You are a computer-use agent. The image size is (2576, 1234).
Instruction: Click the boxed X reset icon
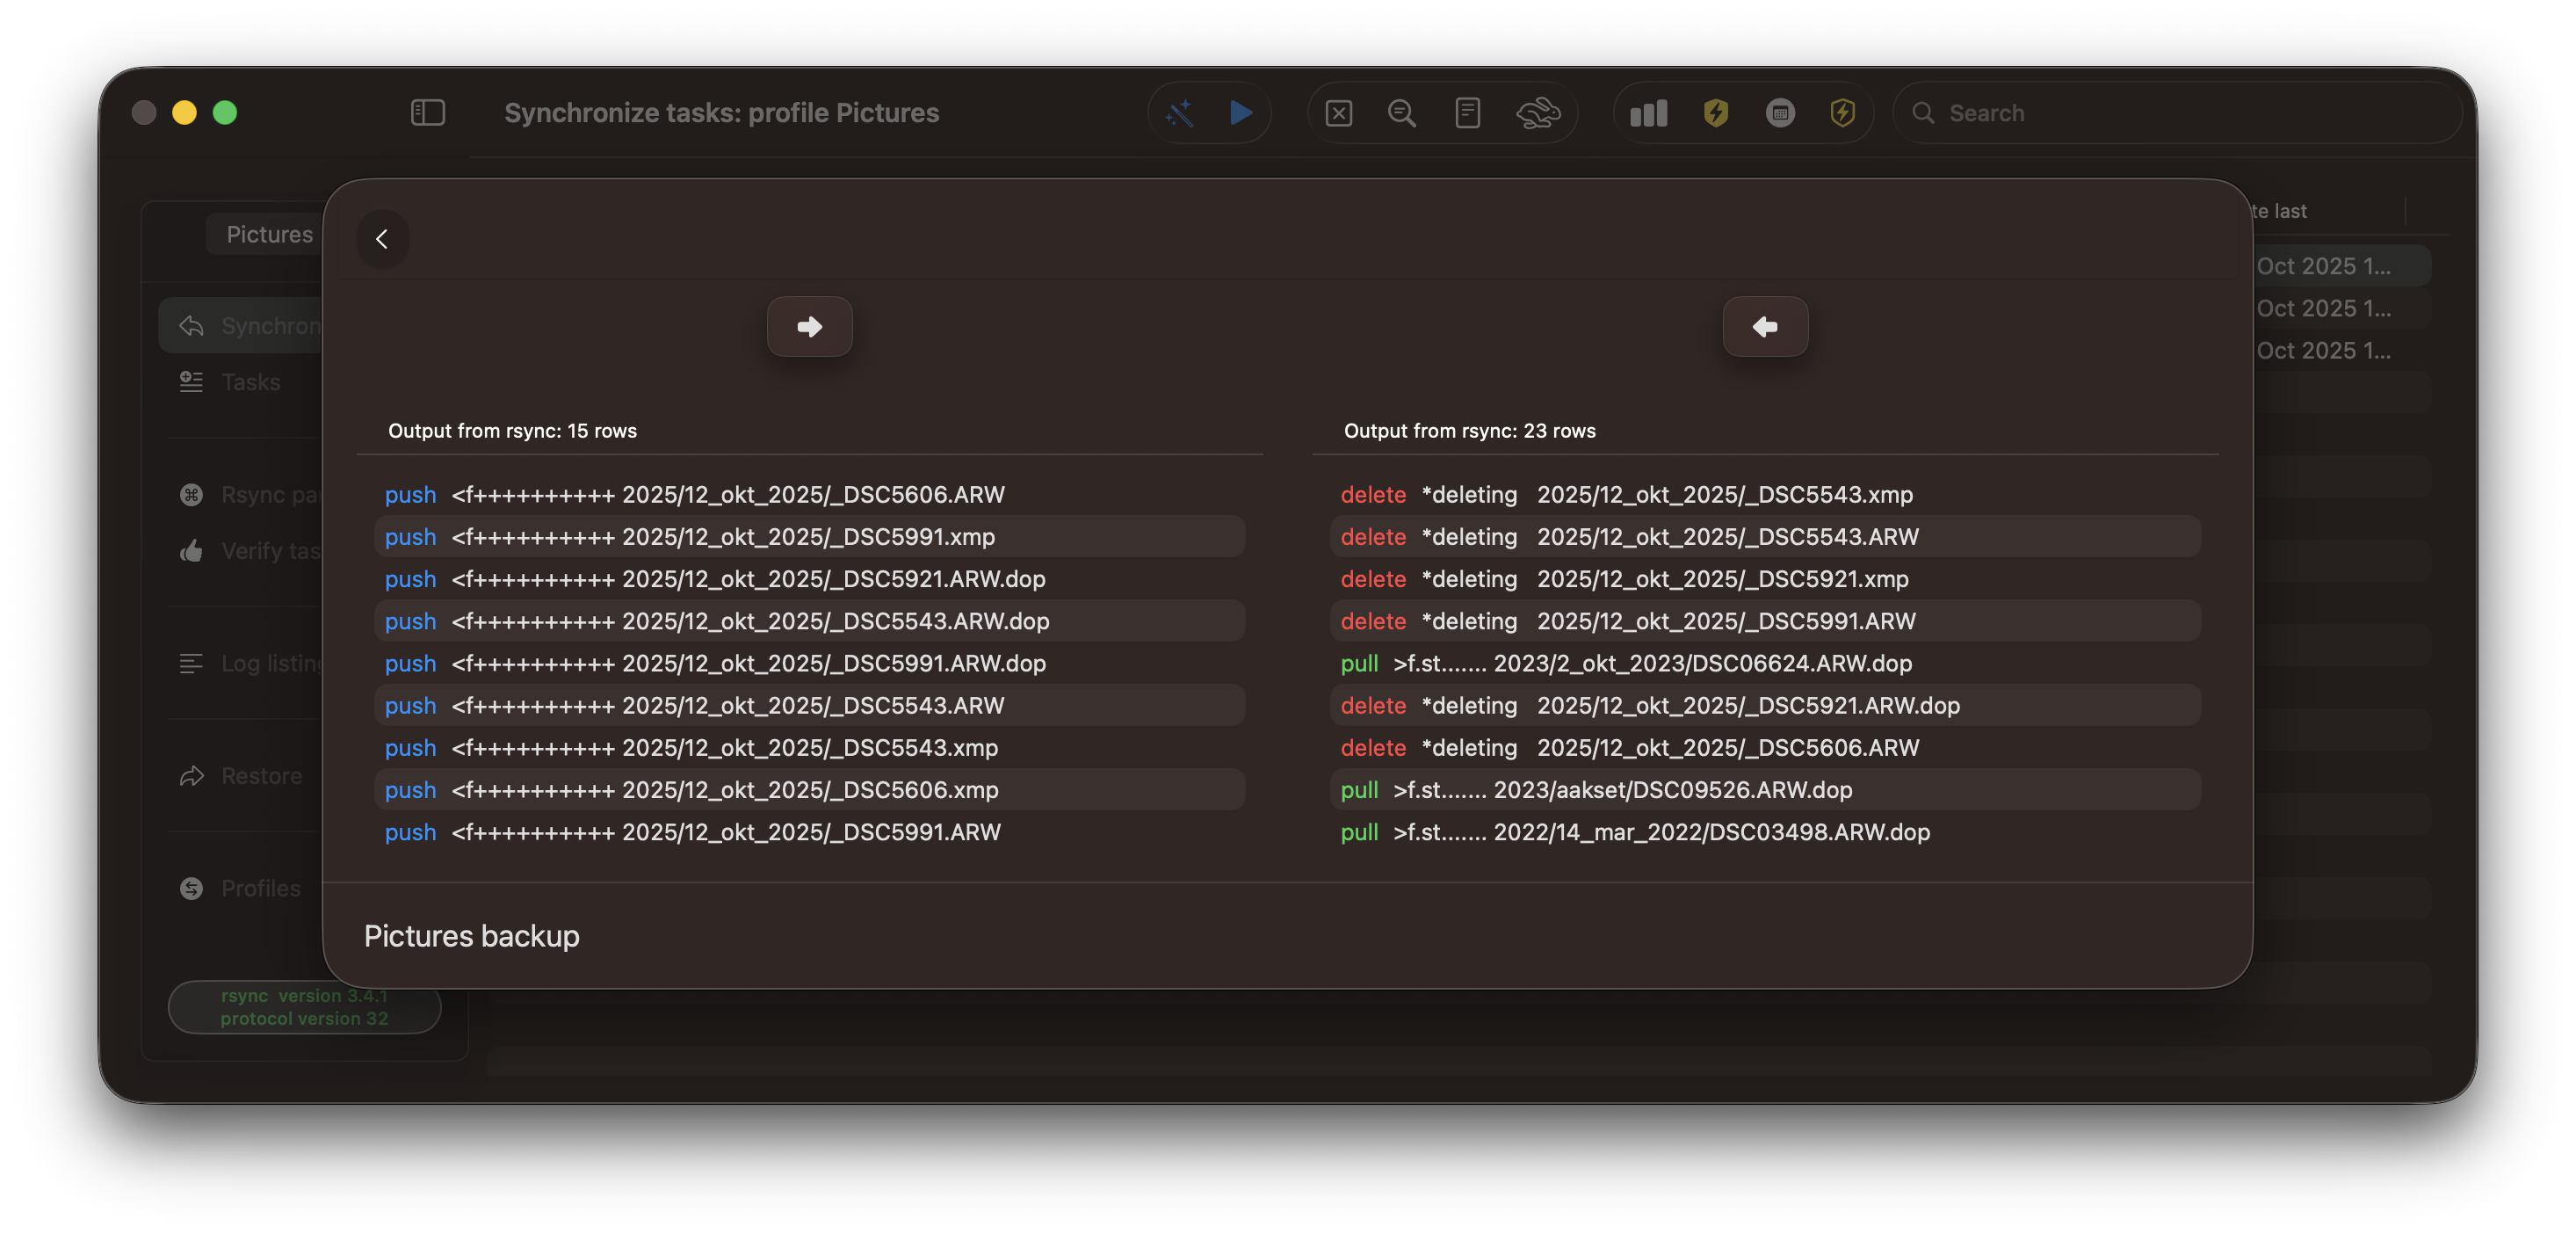[1338, 113]
